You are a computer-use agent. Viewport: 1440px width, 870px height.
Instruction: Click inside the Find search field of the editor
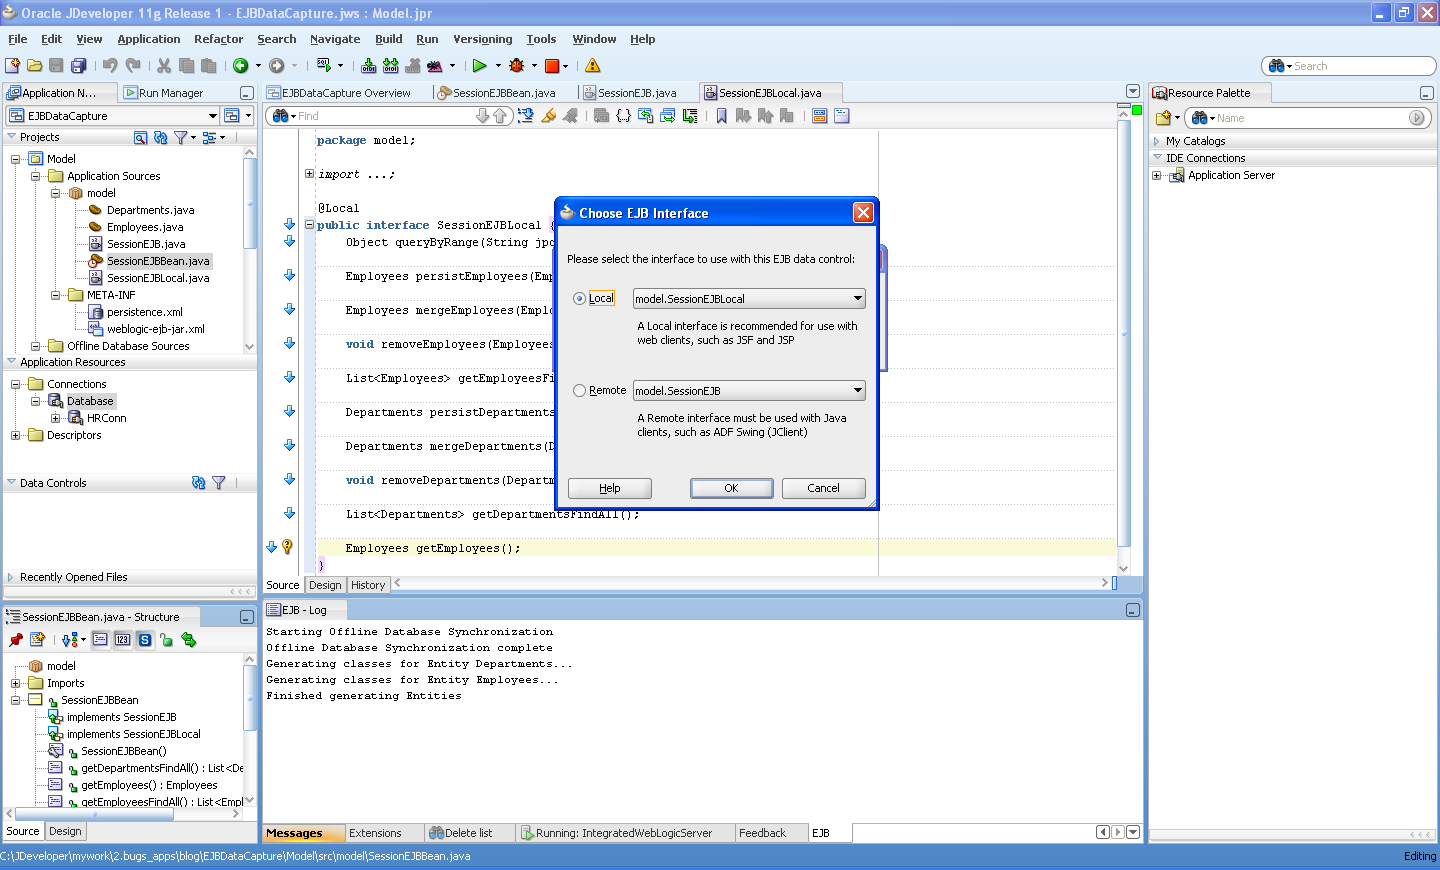point(400,115)
